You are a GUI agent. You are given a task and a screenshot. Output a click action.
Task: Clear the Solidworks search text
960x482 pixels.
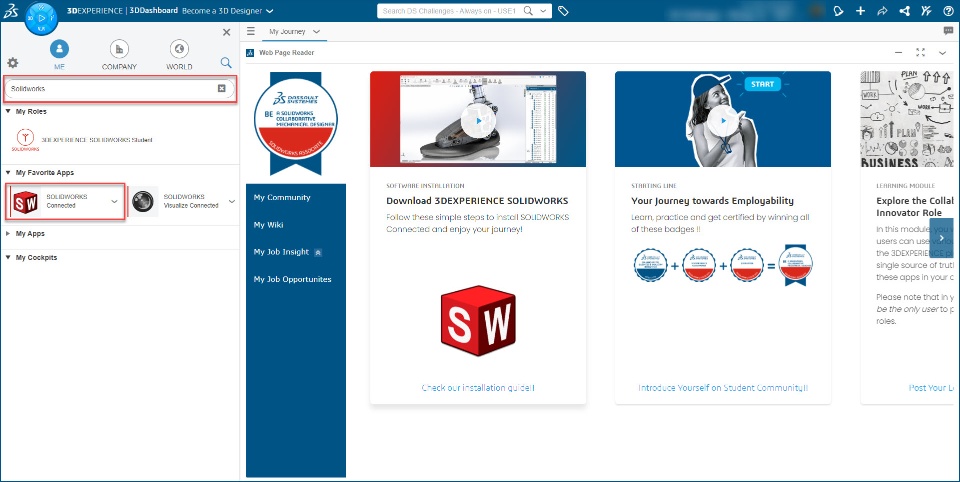coord(222,88)
